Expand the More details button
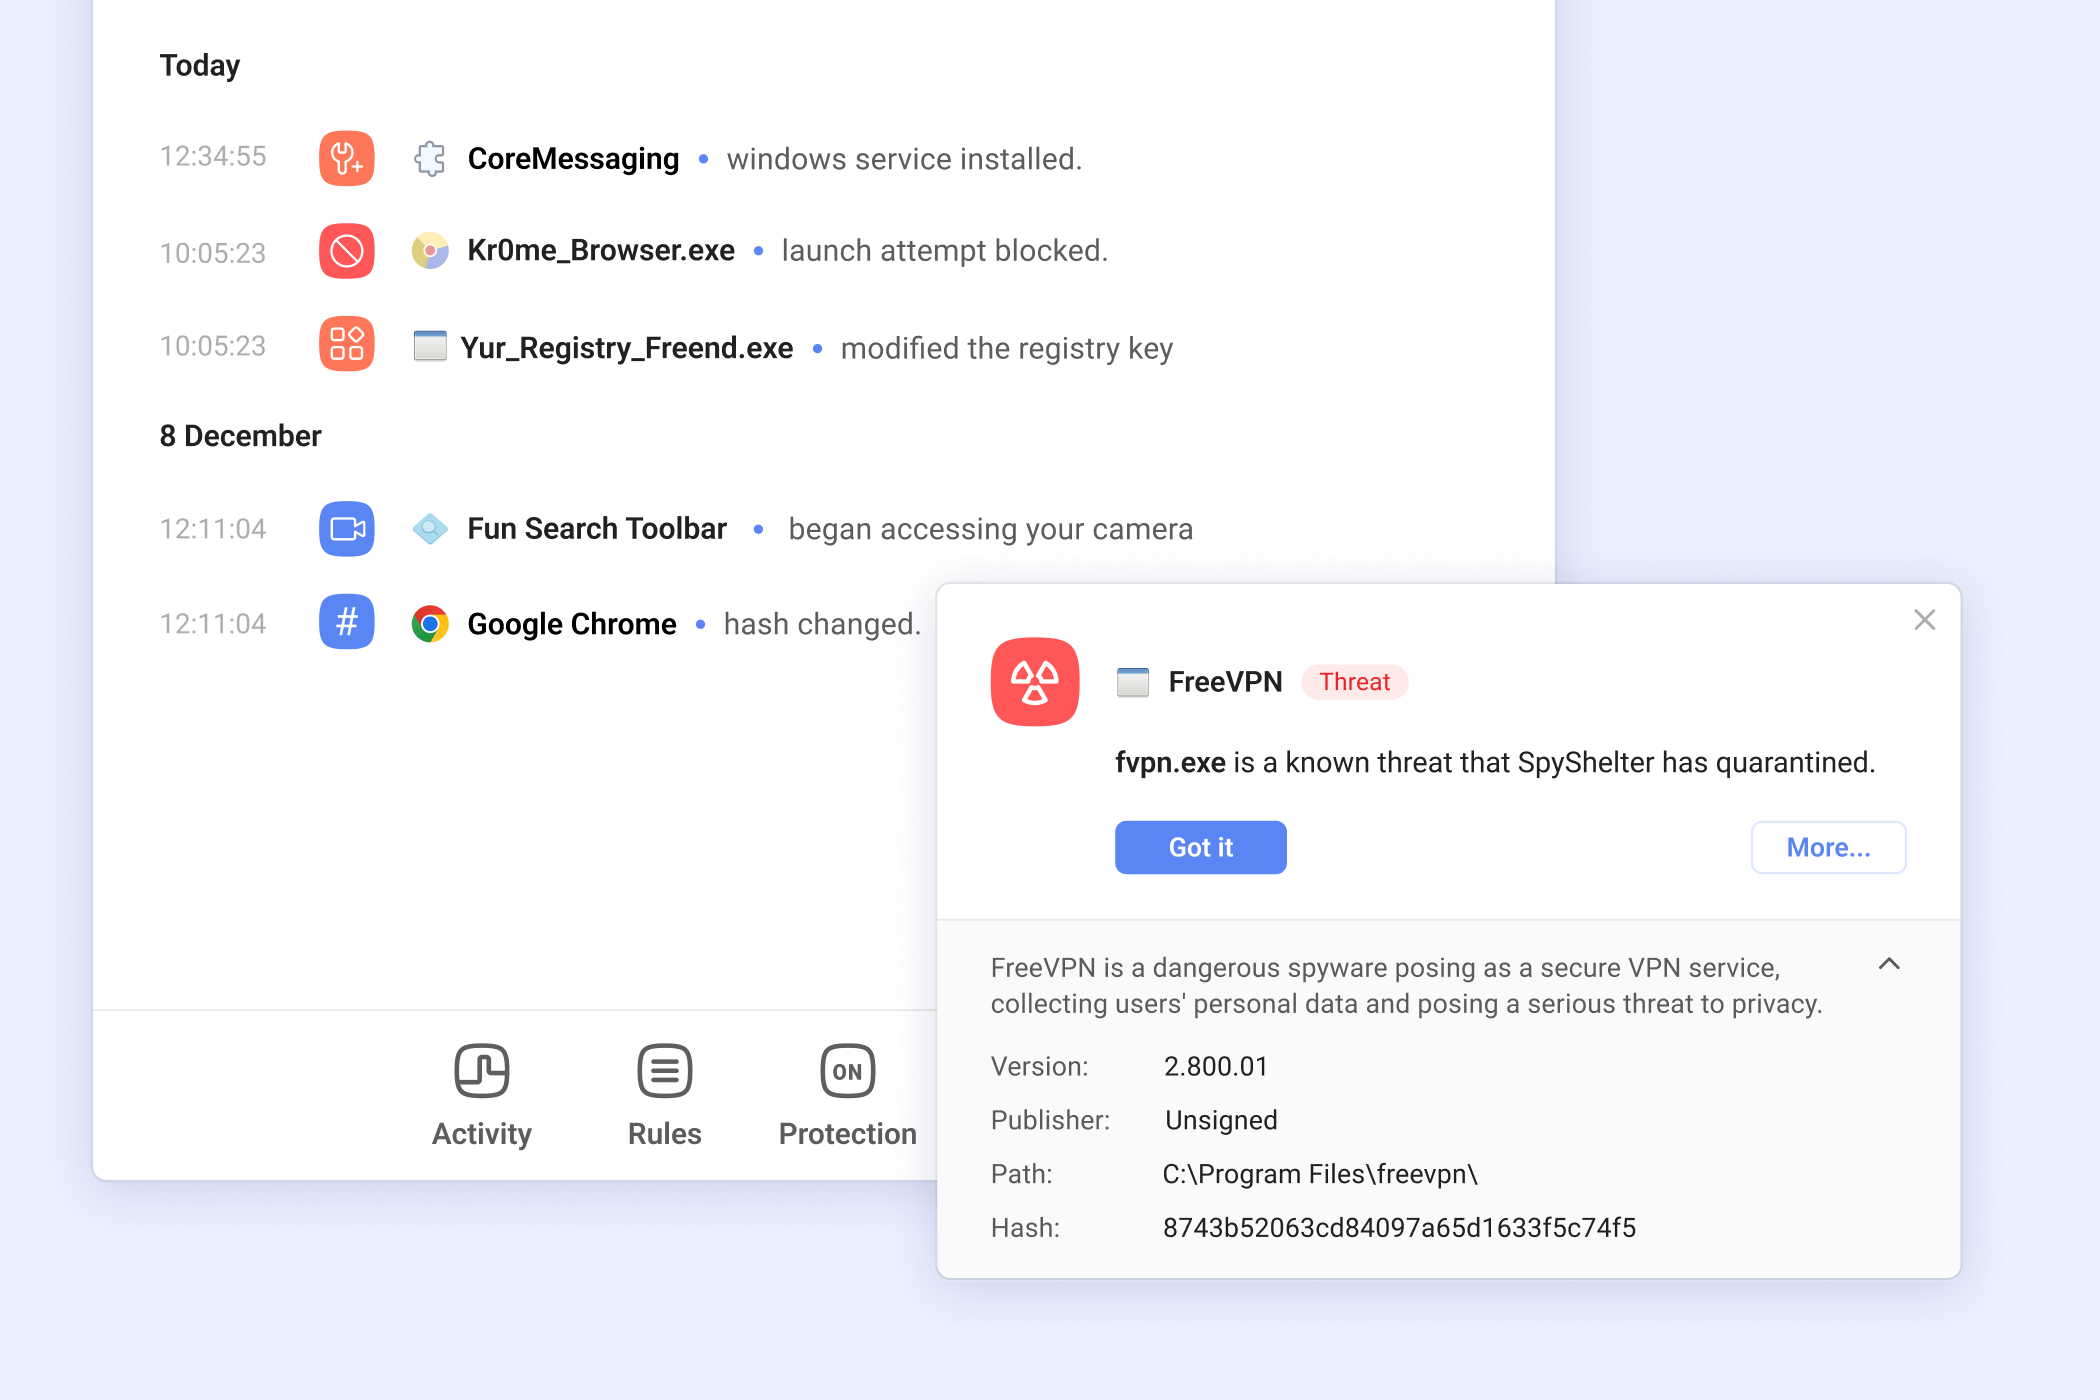 (x=1828, y=847)
